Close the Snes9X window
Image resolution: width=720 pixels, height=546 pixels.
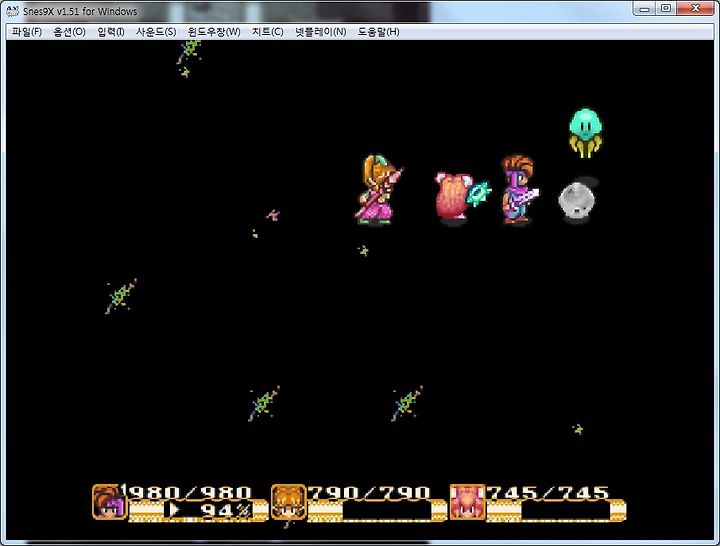click(695, 8)
